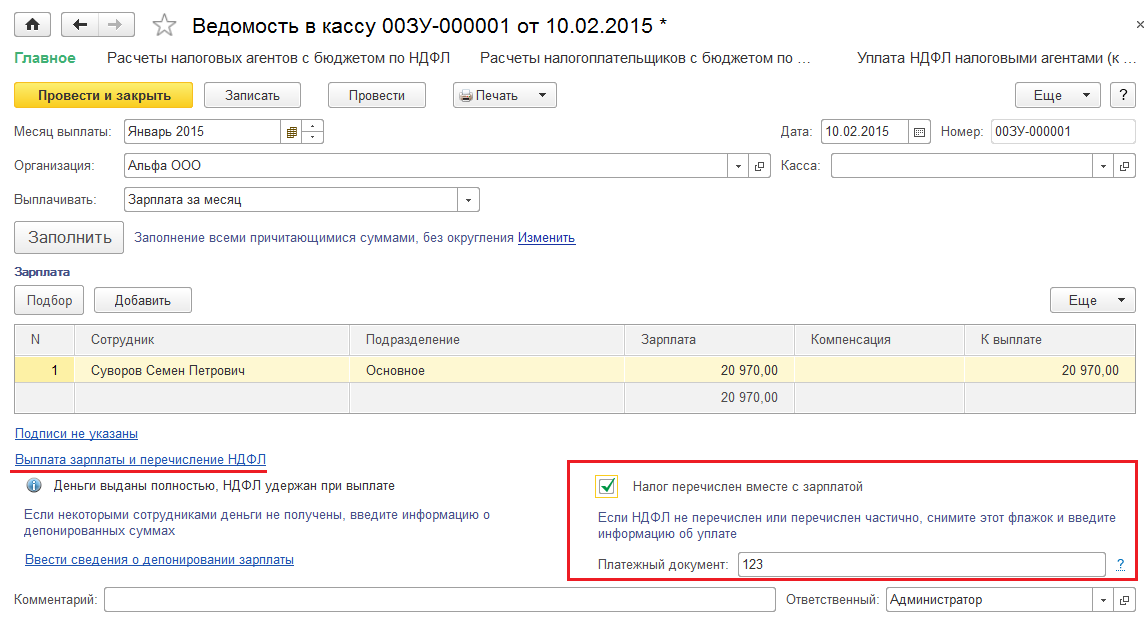Image resolution: width=1145 pixels, height=617 pixels.
Task: Navigate forward with the right arrow
Action: coord(115,24)
